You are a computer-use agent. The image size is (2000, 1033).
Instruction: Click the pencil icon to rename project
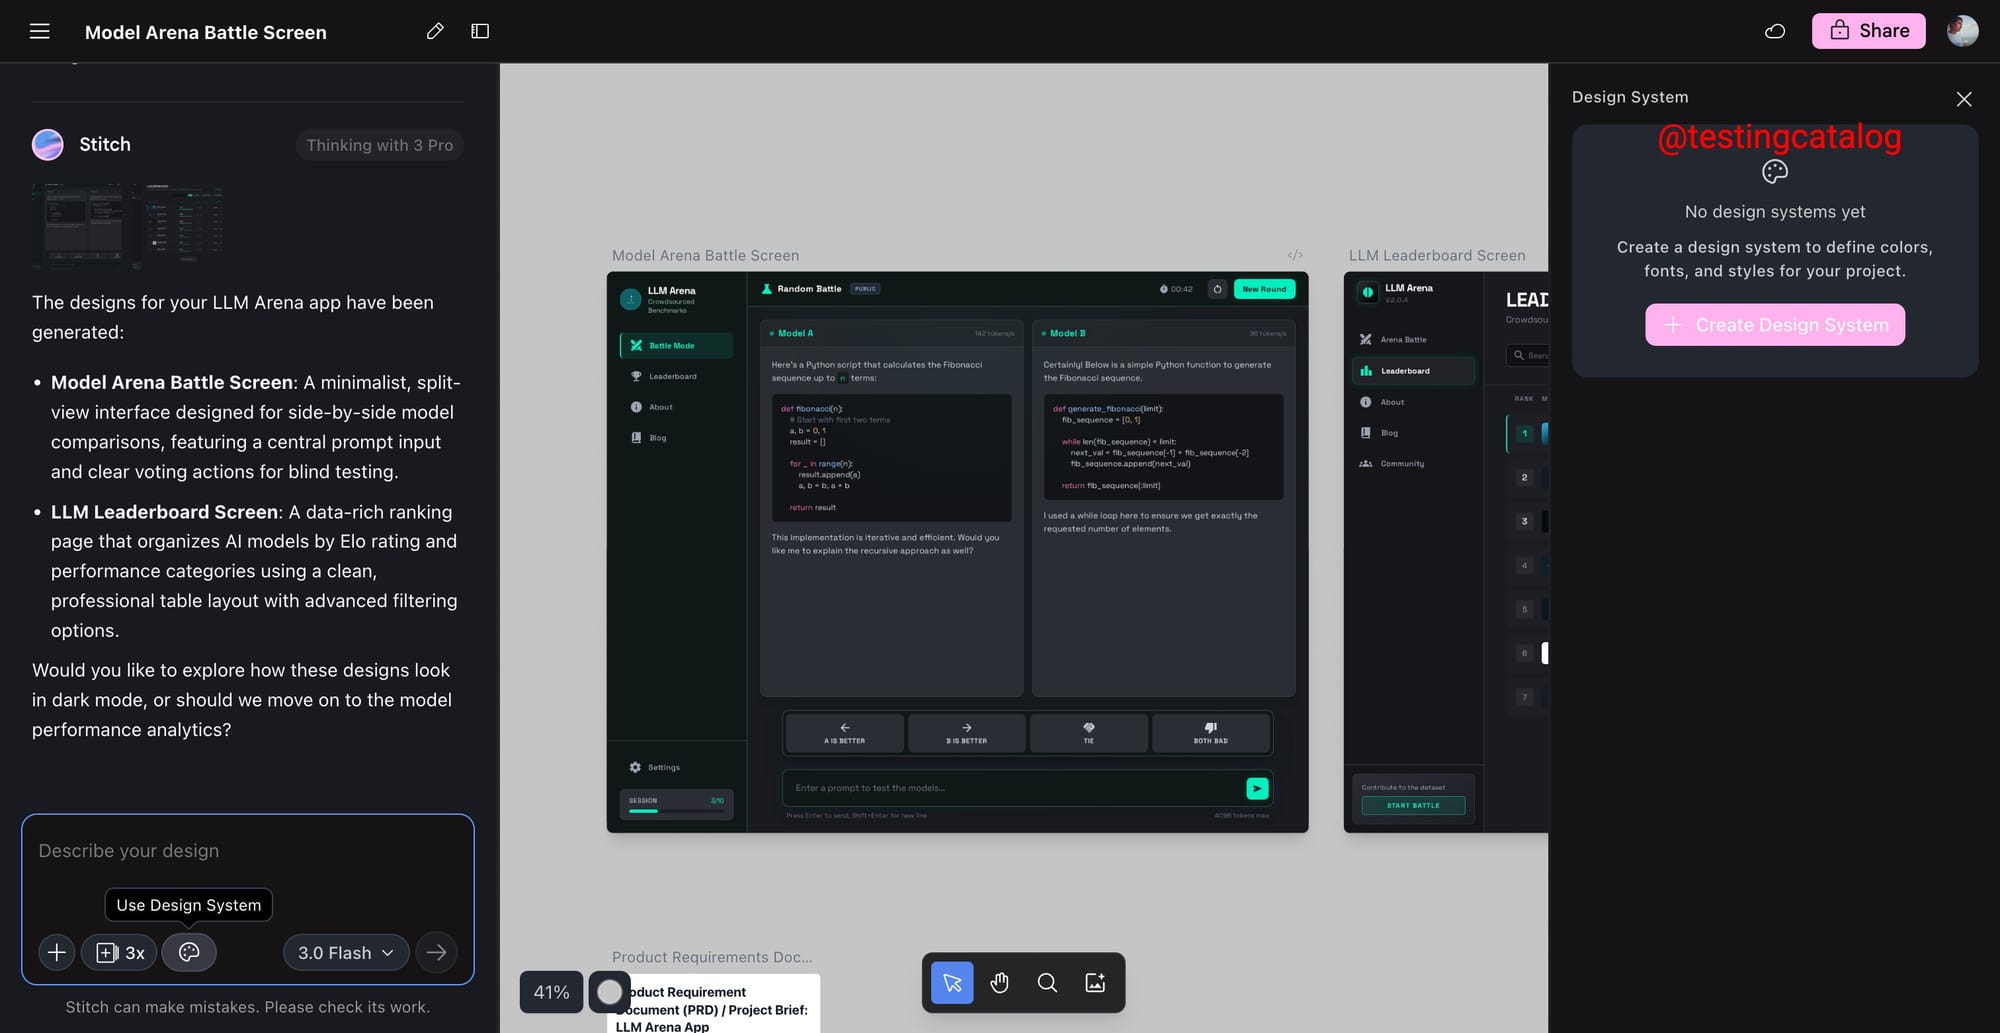[435, 31]
